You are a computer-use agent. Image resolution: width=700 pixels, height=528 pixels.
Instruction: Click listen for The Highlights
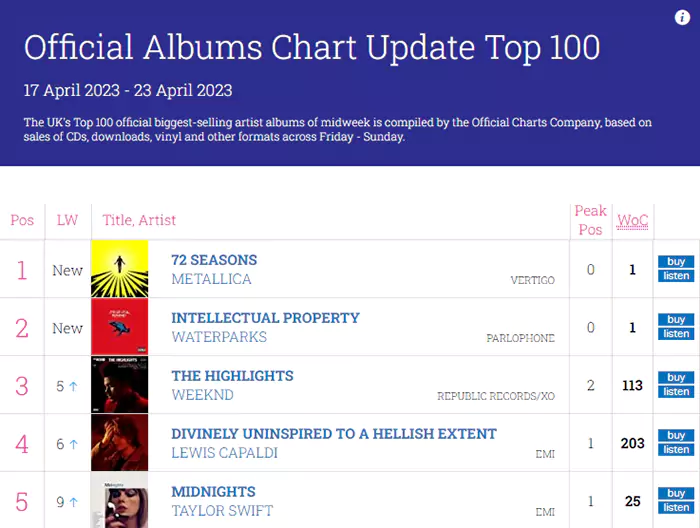(676, 392)
